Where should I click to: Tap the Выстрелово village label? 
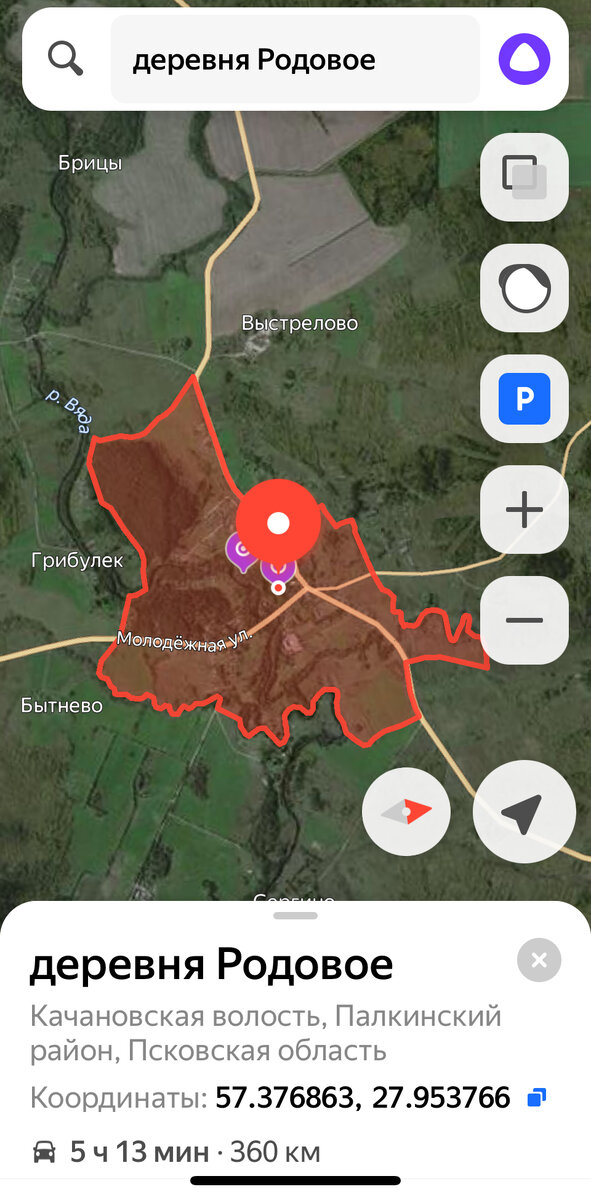[300, 323]
